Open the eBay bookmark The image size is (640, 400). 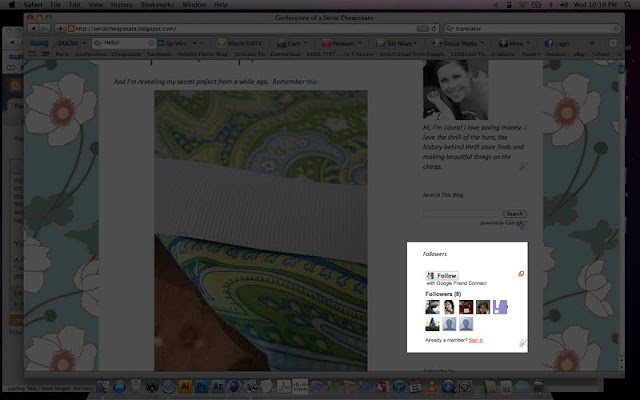point(579,54)
